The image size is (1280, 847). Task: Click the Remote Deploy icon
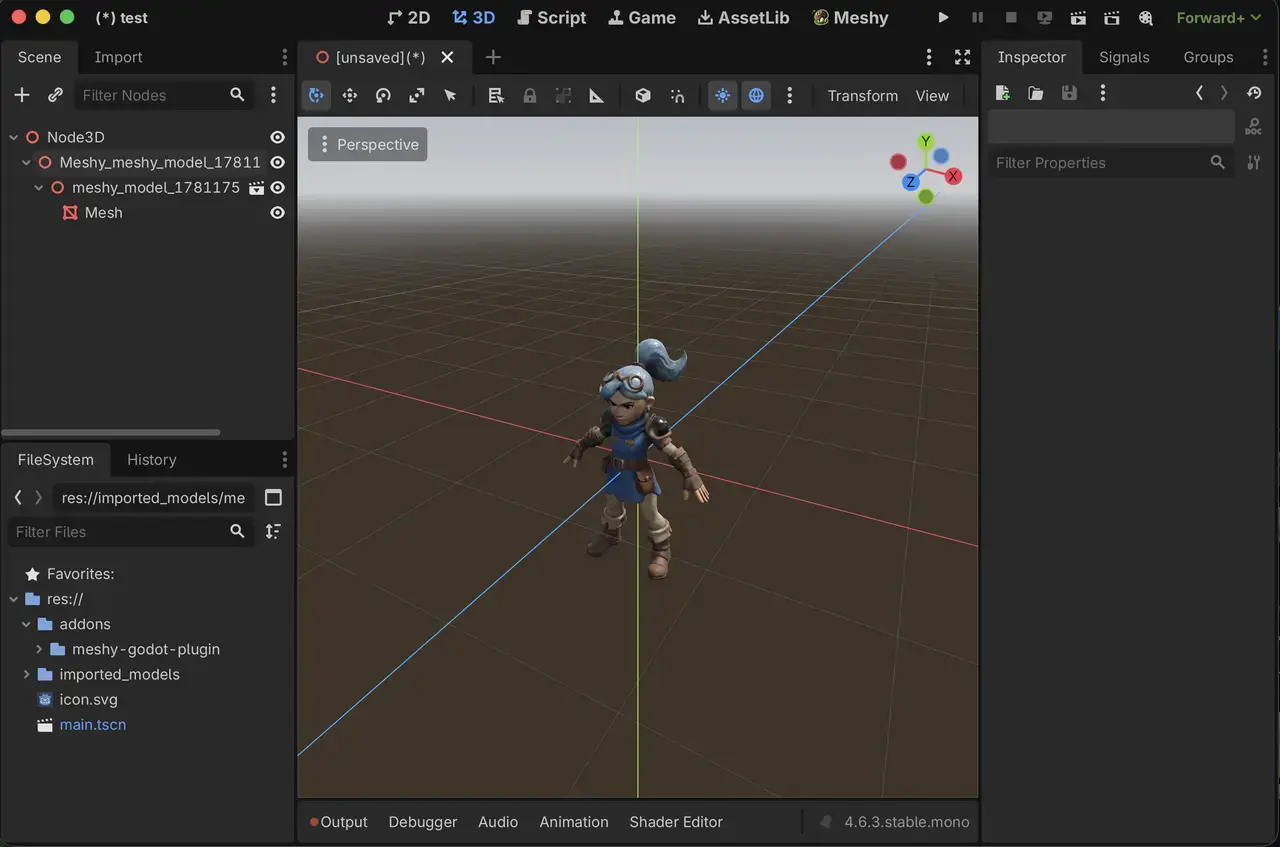pos(1045,18)
